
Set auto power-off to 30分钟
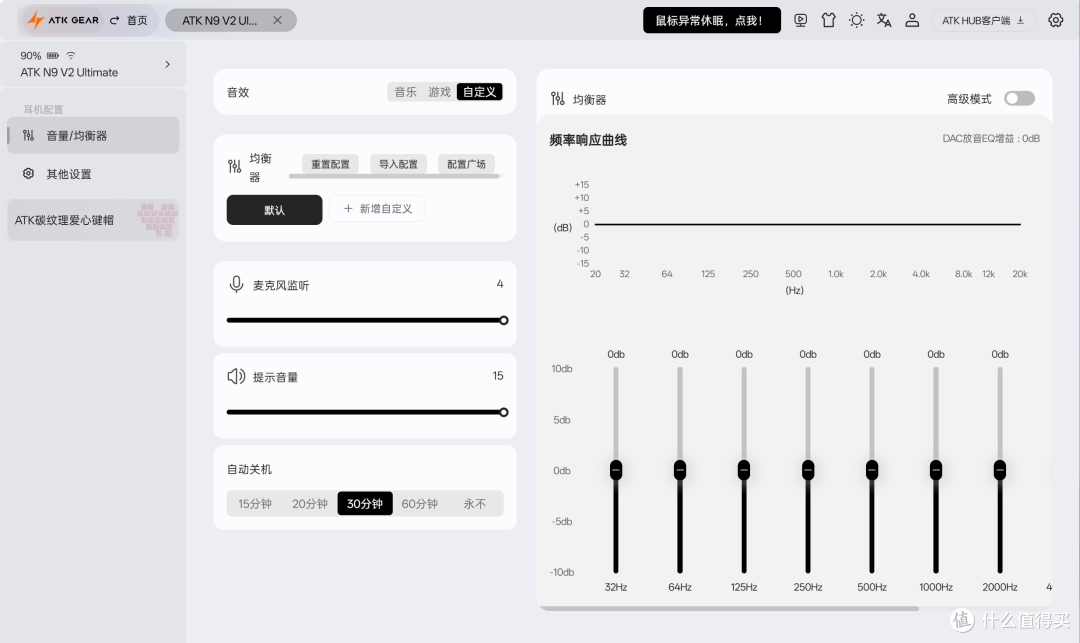[x=364, y=504]
